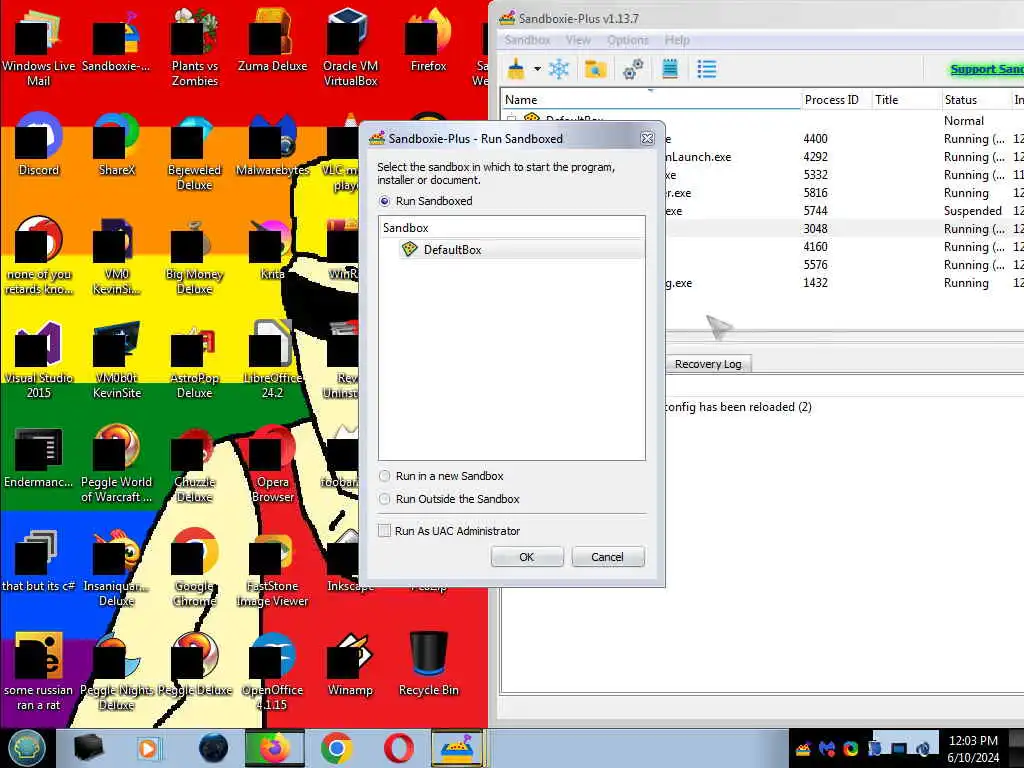The image size is (1024, 768).
Task: Select Run Outside the Sandbox option
Action: point(385,499)
